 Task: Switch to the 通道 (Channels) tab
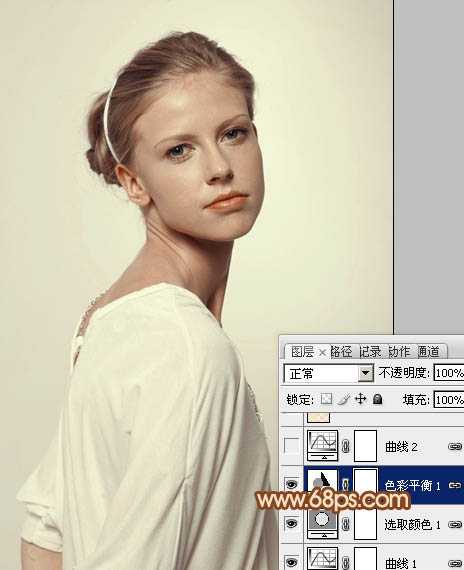click(x=428, y=352)
